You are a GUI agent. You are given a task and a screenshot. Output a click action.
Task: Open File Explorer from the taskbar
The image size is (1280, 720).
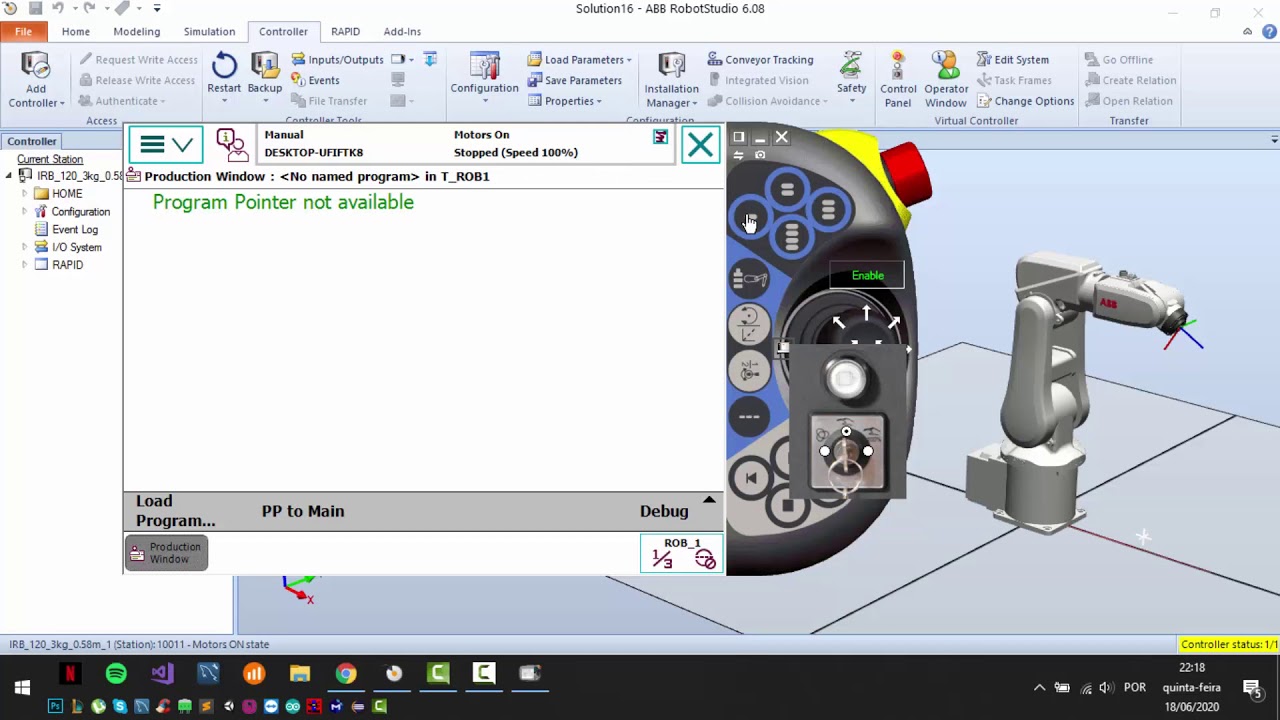(x=299, y=674)
